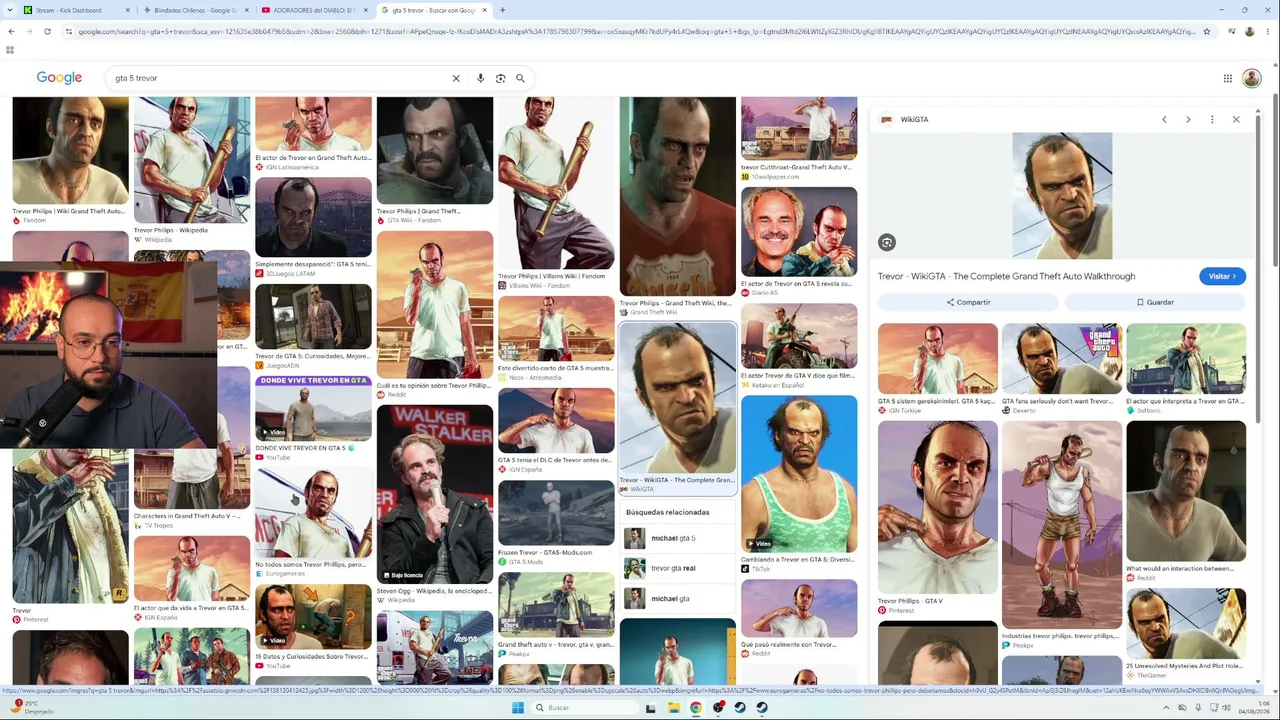Open a new browser tab

[502, 10]
